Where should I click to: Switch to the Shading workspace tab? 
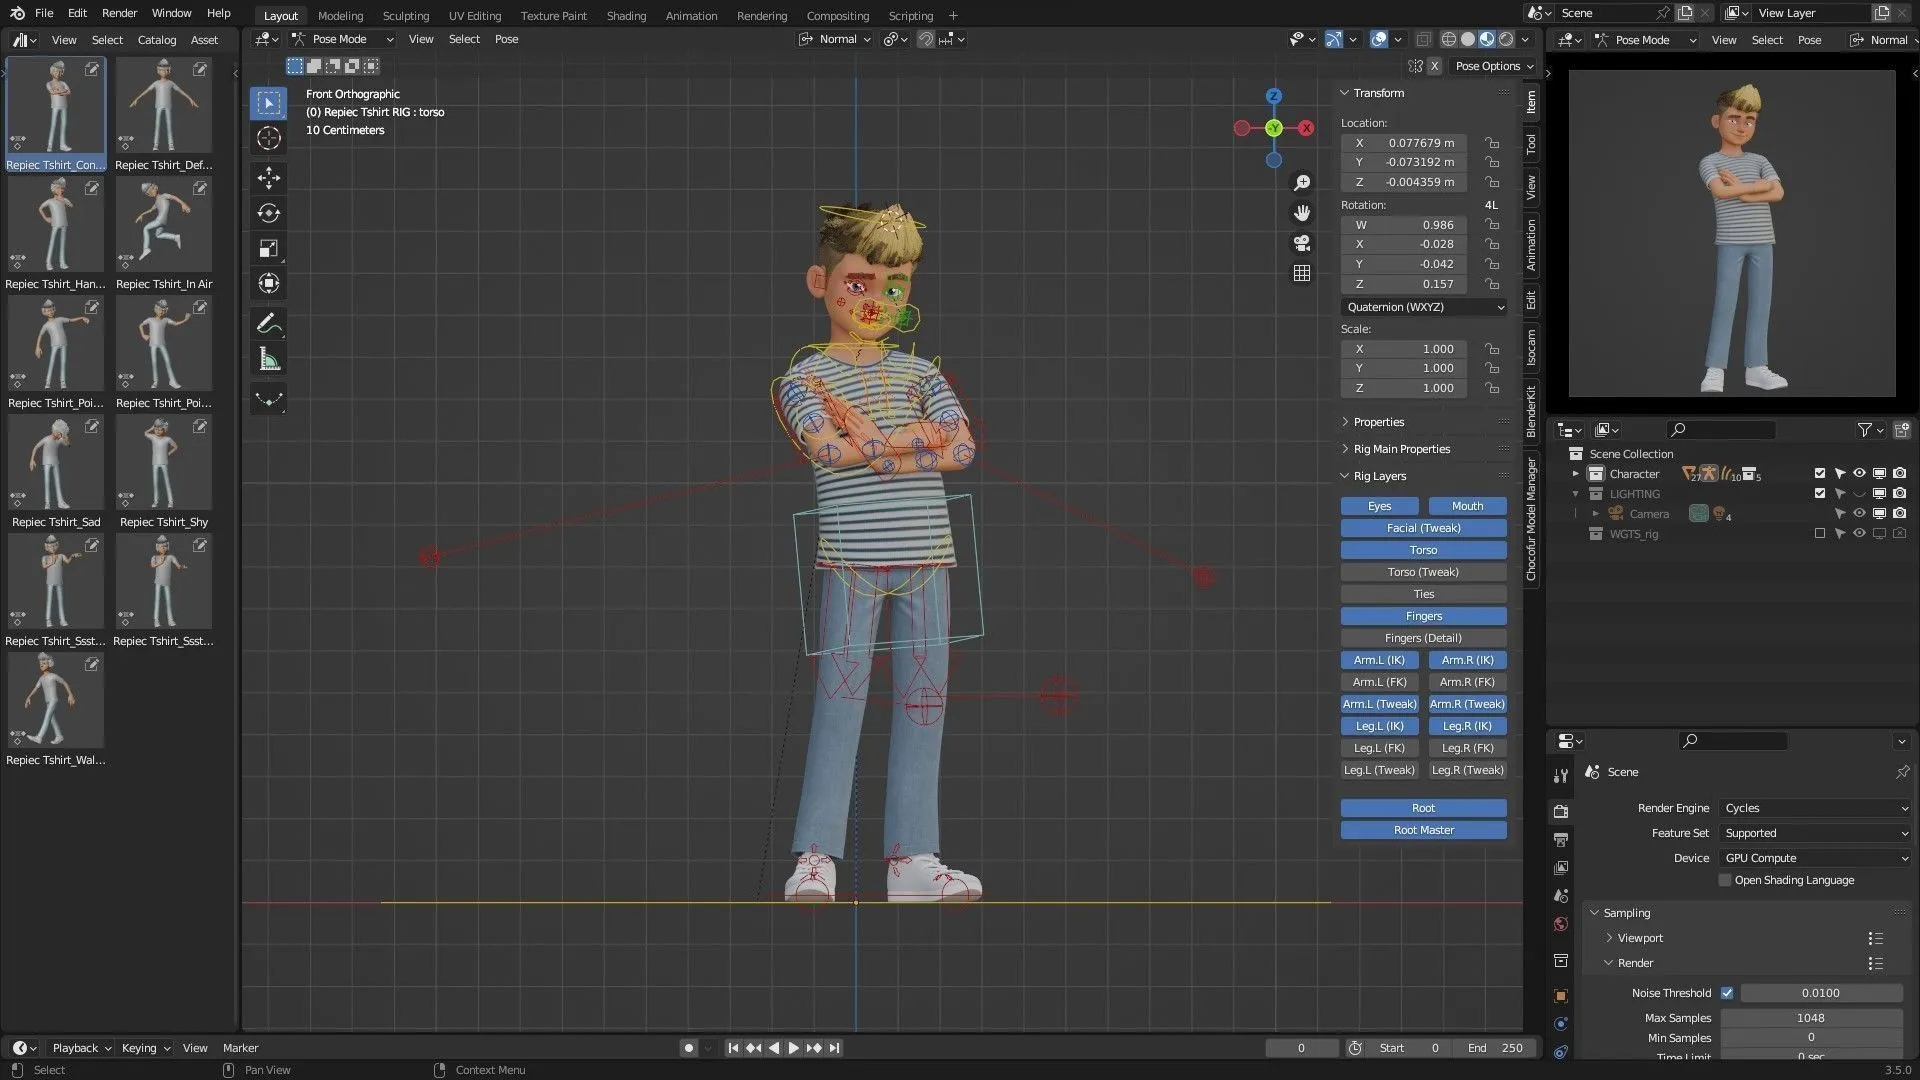click(x=626, y=15)
